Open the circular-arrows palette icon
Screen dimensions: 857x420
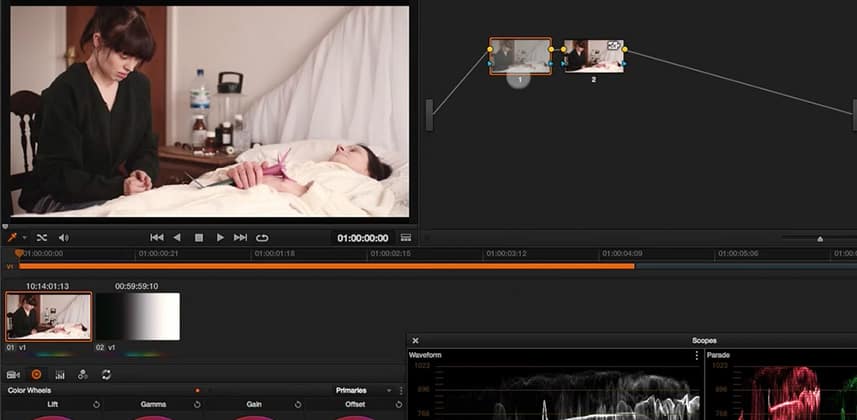click(106, 375)
